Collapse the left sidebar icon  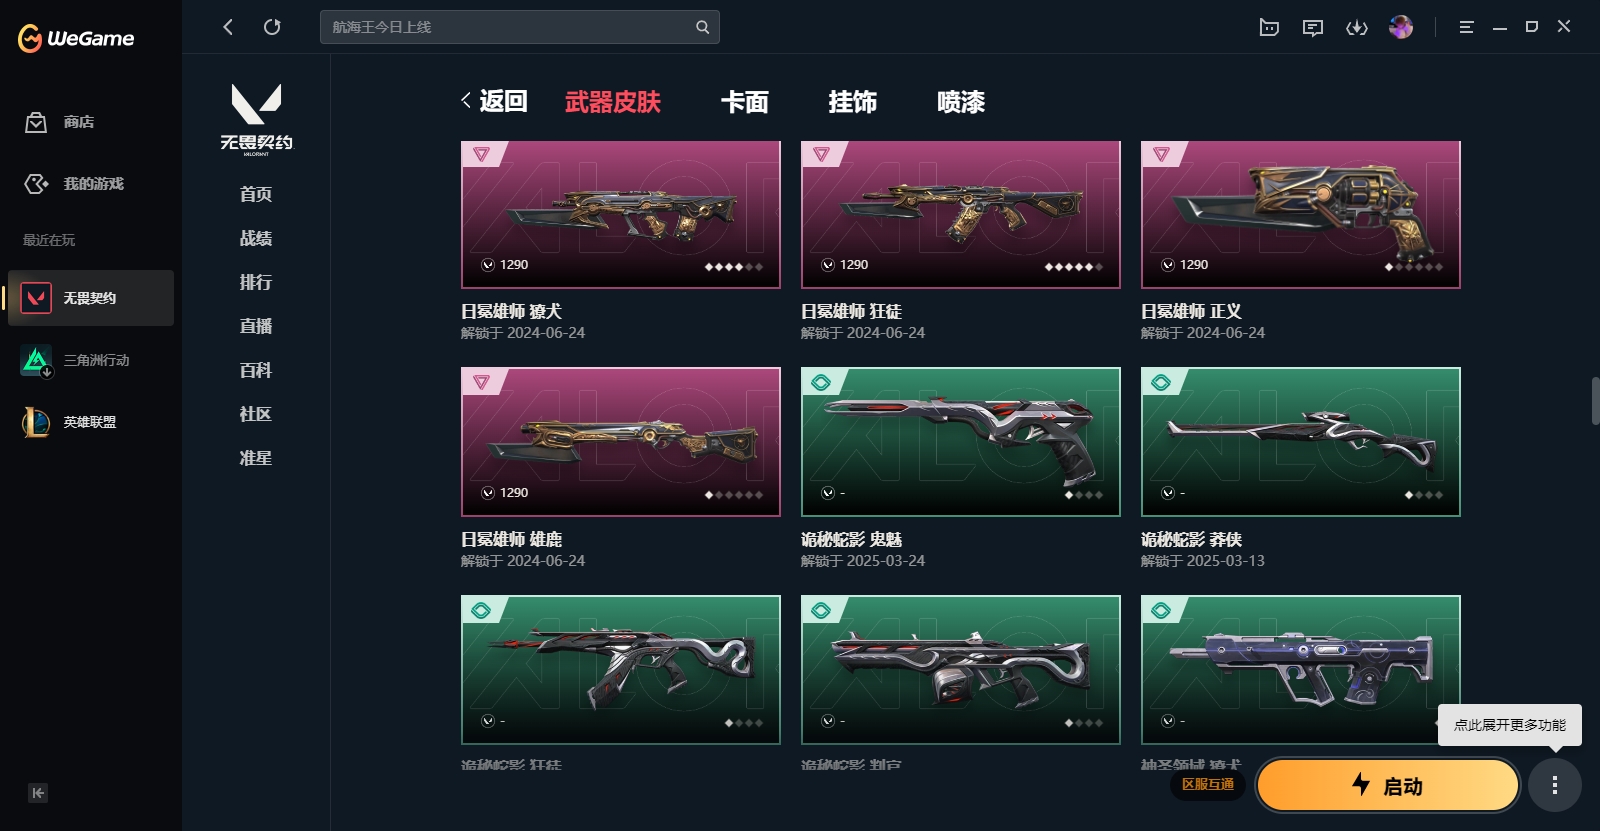38,793
